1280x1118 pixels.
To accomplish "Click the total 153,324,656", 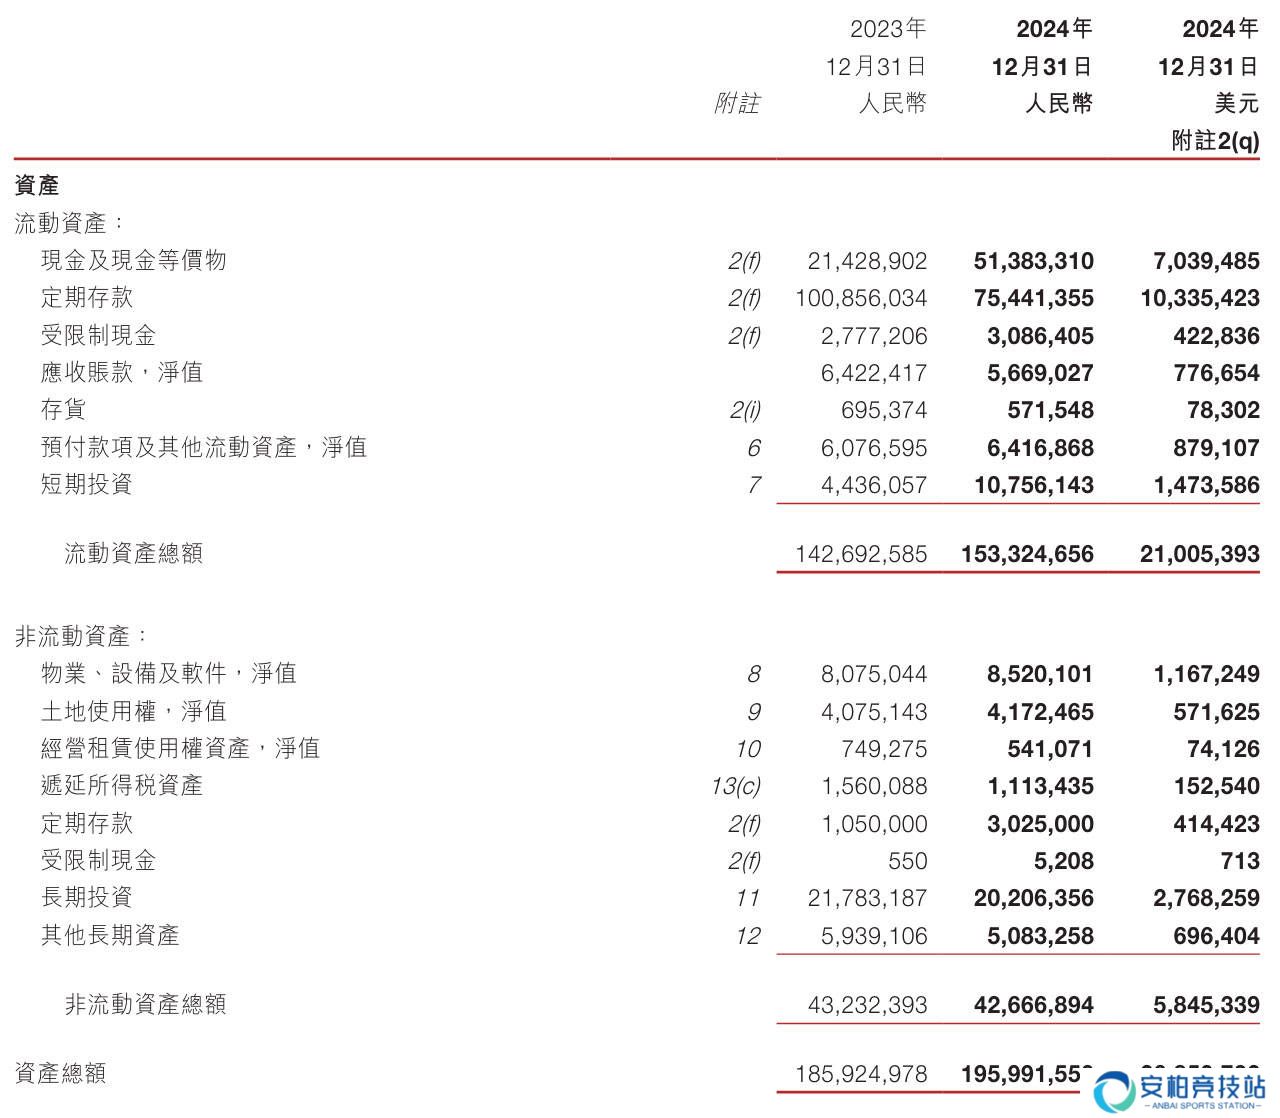I will (x=1027, y=555).
